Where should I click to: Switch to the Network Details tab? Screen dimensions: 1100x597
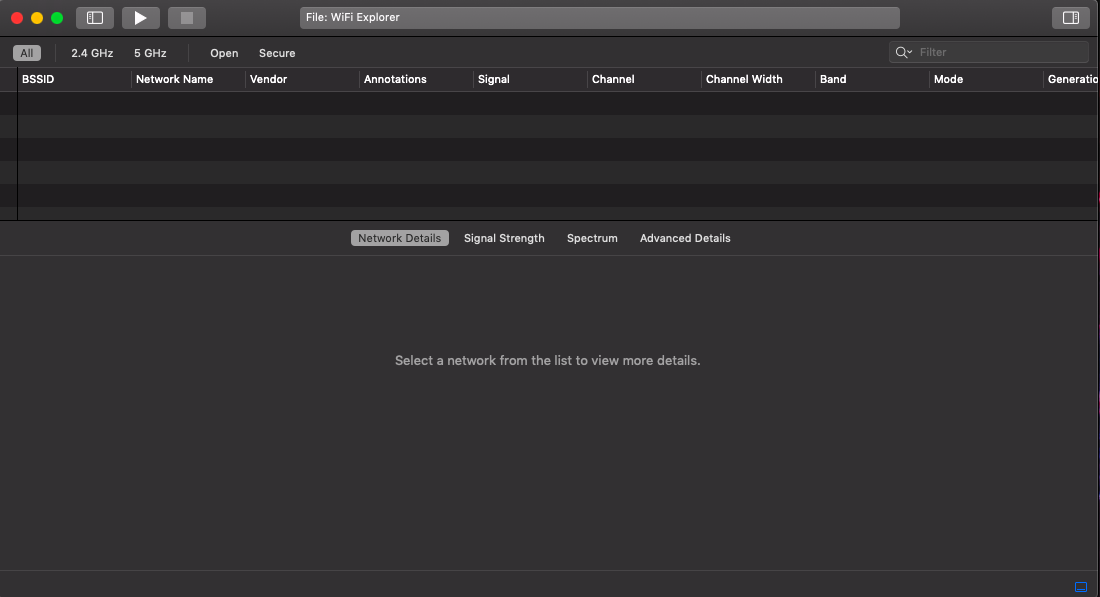[x=400, y=238]
